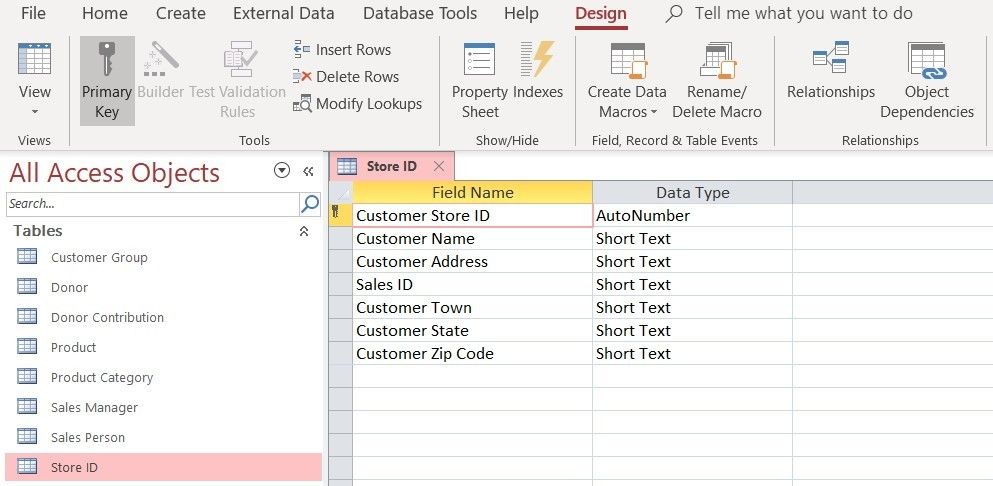Click Delete Rows in the ribbon
This screenshot has width=993, height=486.
(x=346, y=76)
